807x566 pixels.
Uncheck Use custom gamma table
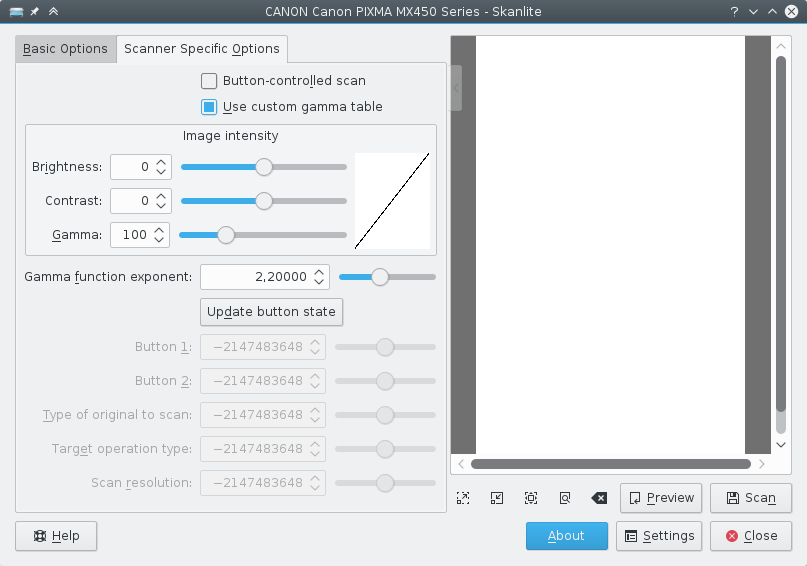coord(209,107)
